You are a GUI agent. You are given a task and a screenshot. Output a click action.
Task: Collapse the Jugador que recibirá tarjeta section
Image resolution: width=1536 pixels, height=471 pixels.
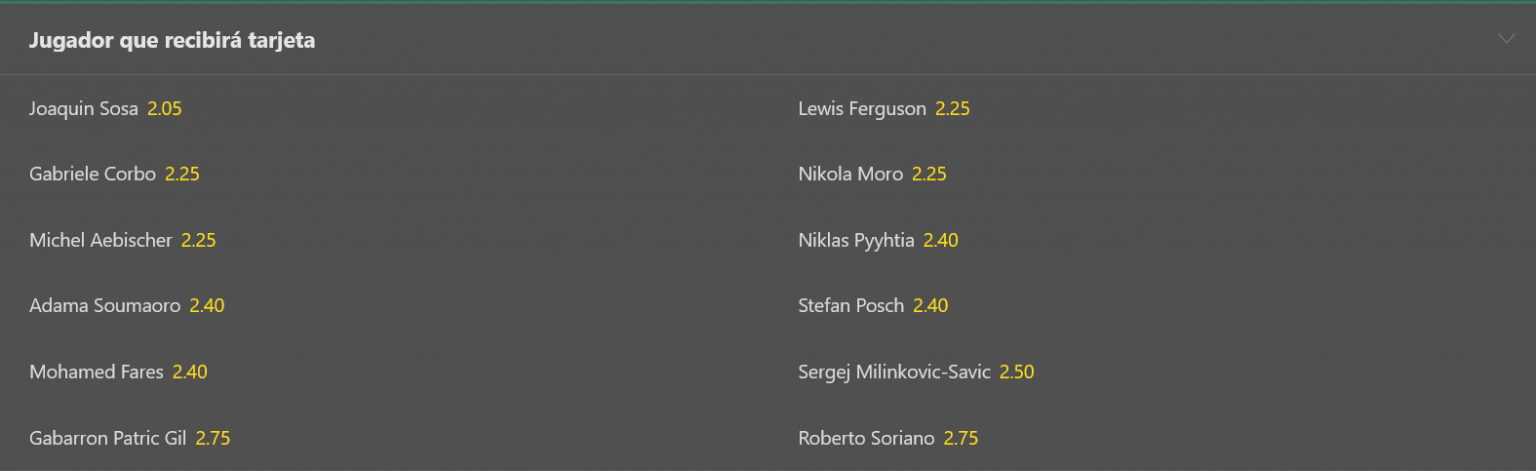(1506, 39)
